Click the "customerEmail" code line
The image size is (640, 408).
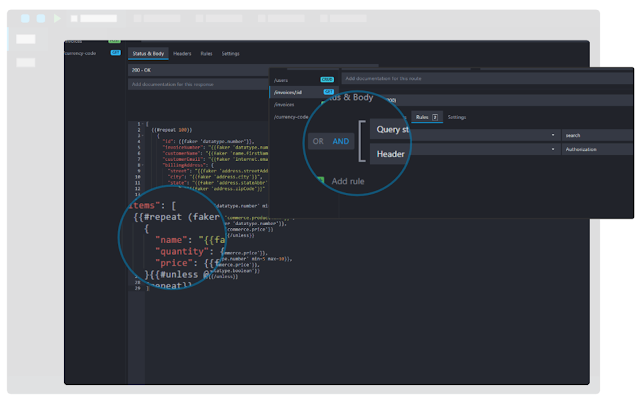[215, 159]
